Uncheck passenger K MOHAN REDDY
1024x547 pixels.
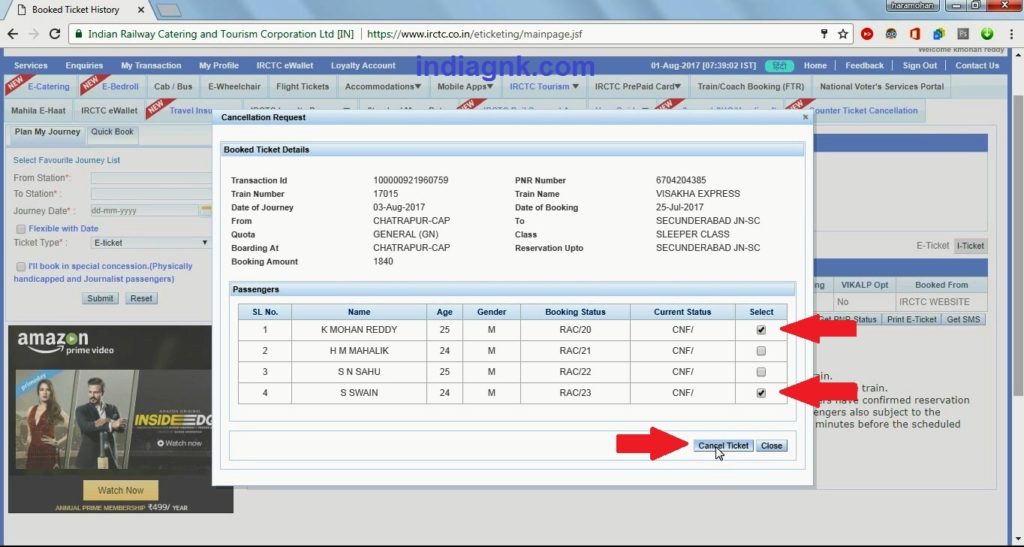click(761, 329)
